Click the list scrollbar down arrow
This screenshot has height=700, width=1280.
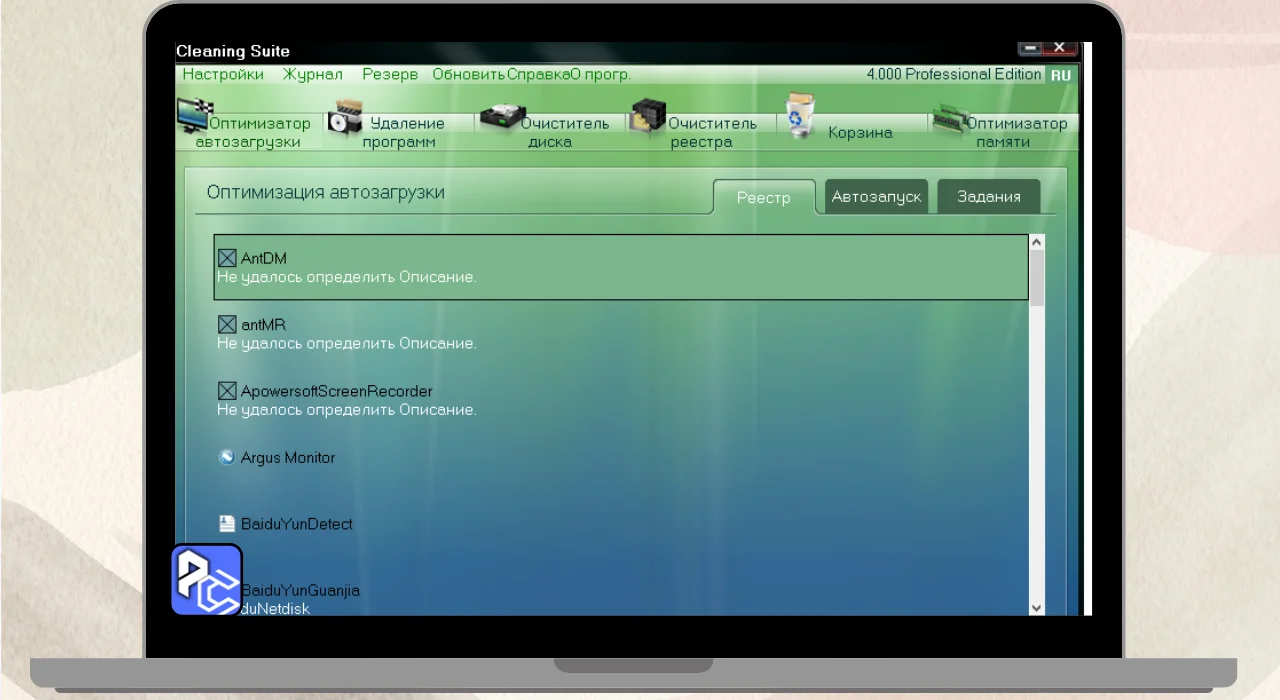(x=1036, y=607)
